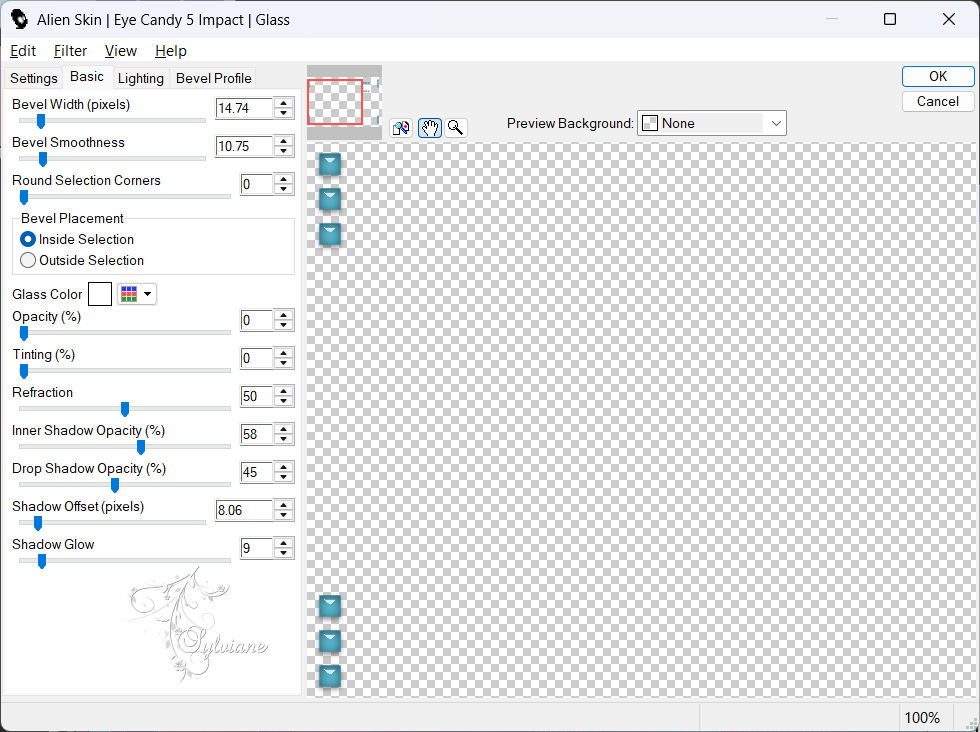Increase Inner Shadow Opacity with up spinner
Image resolution: width=980 pixels, height=732 pixels.
point(284,429)
